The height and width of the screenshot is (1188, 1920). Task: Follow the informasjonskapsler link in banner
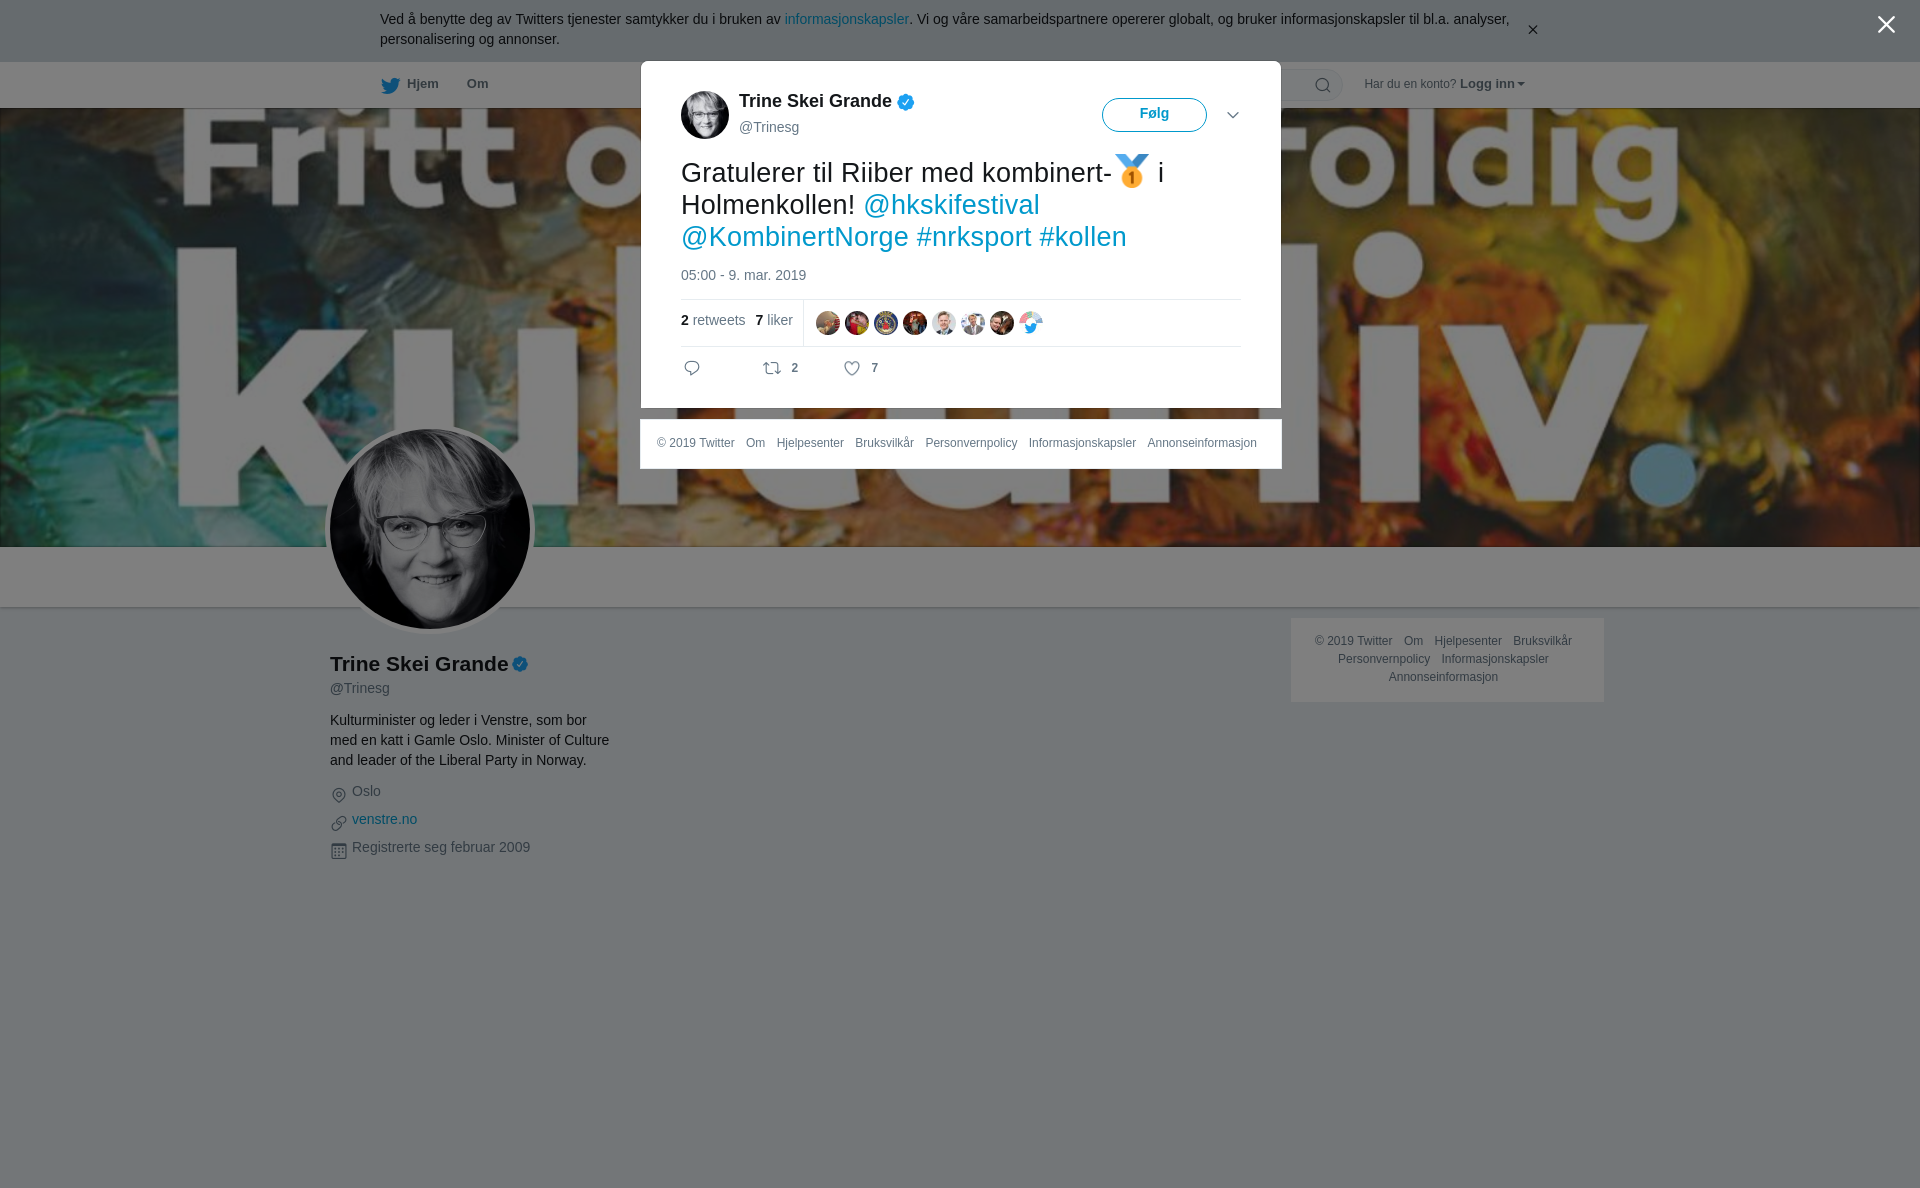click(x=846, y=19)
